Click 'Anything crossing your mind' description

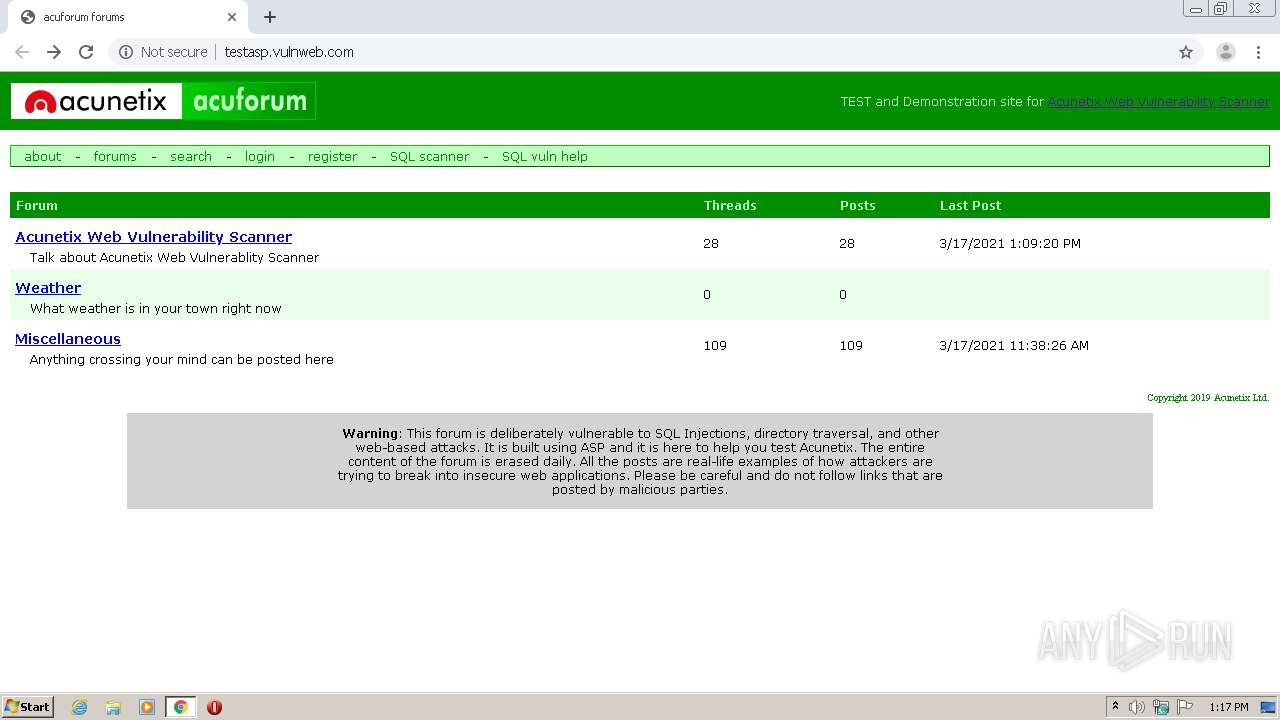(182, 359)
